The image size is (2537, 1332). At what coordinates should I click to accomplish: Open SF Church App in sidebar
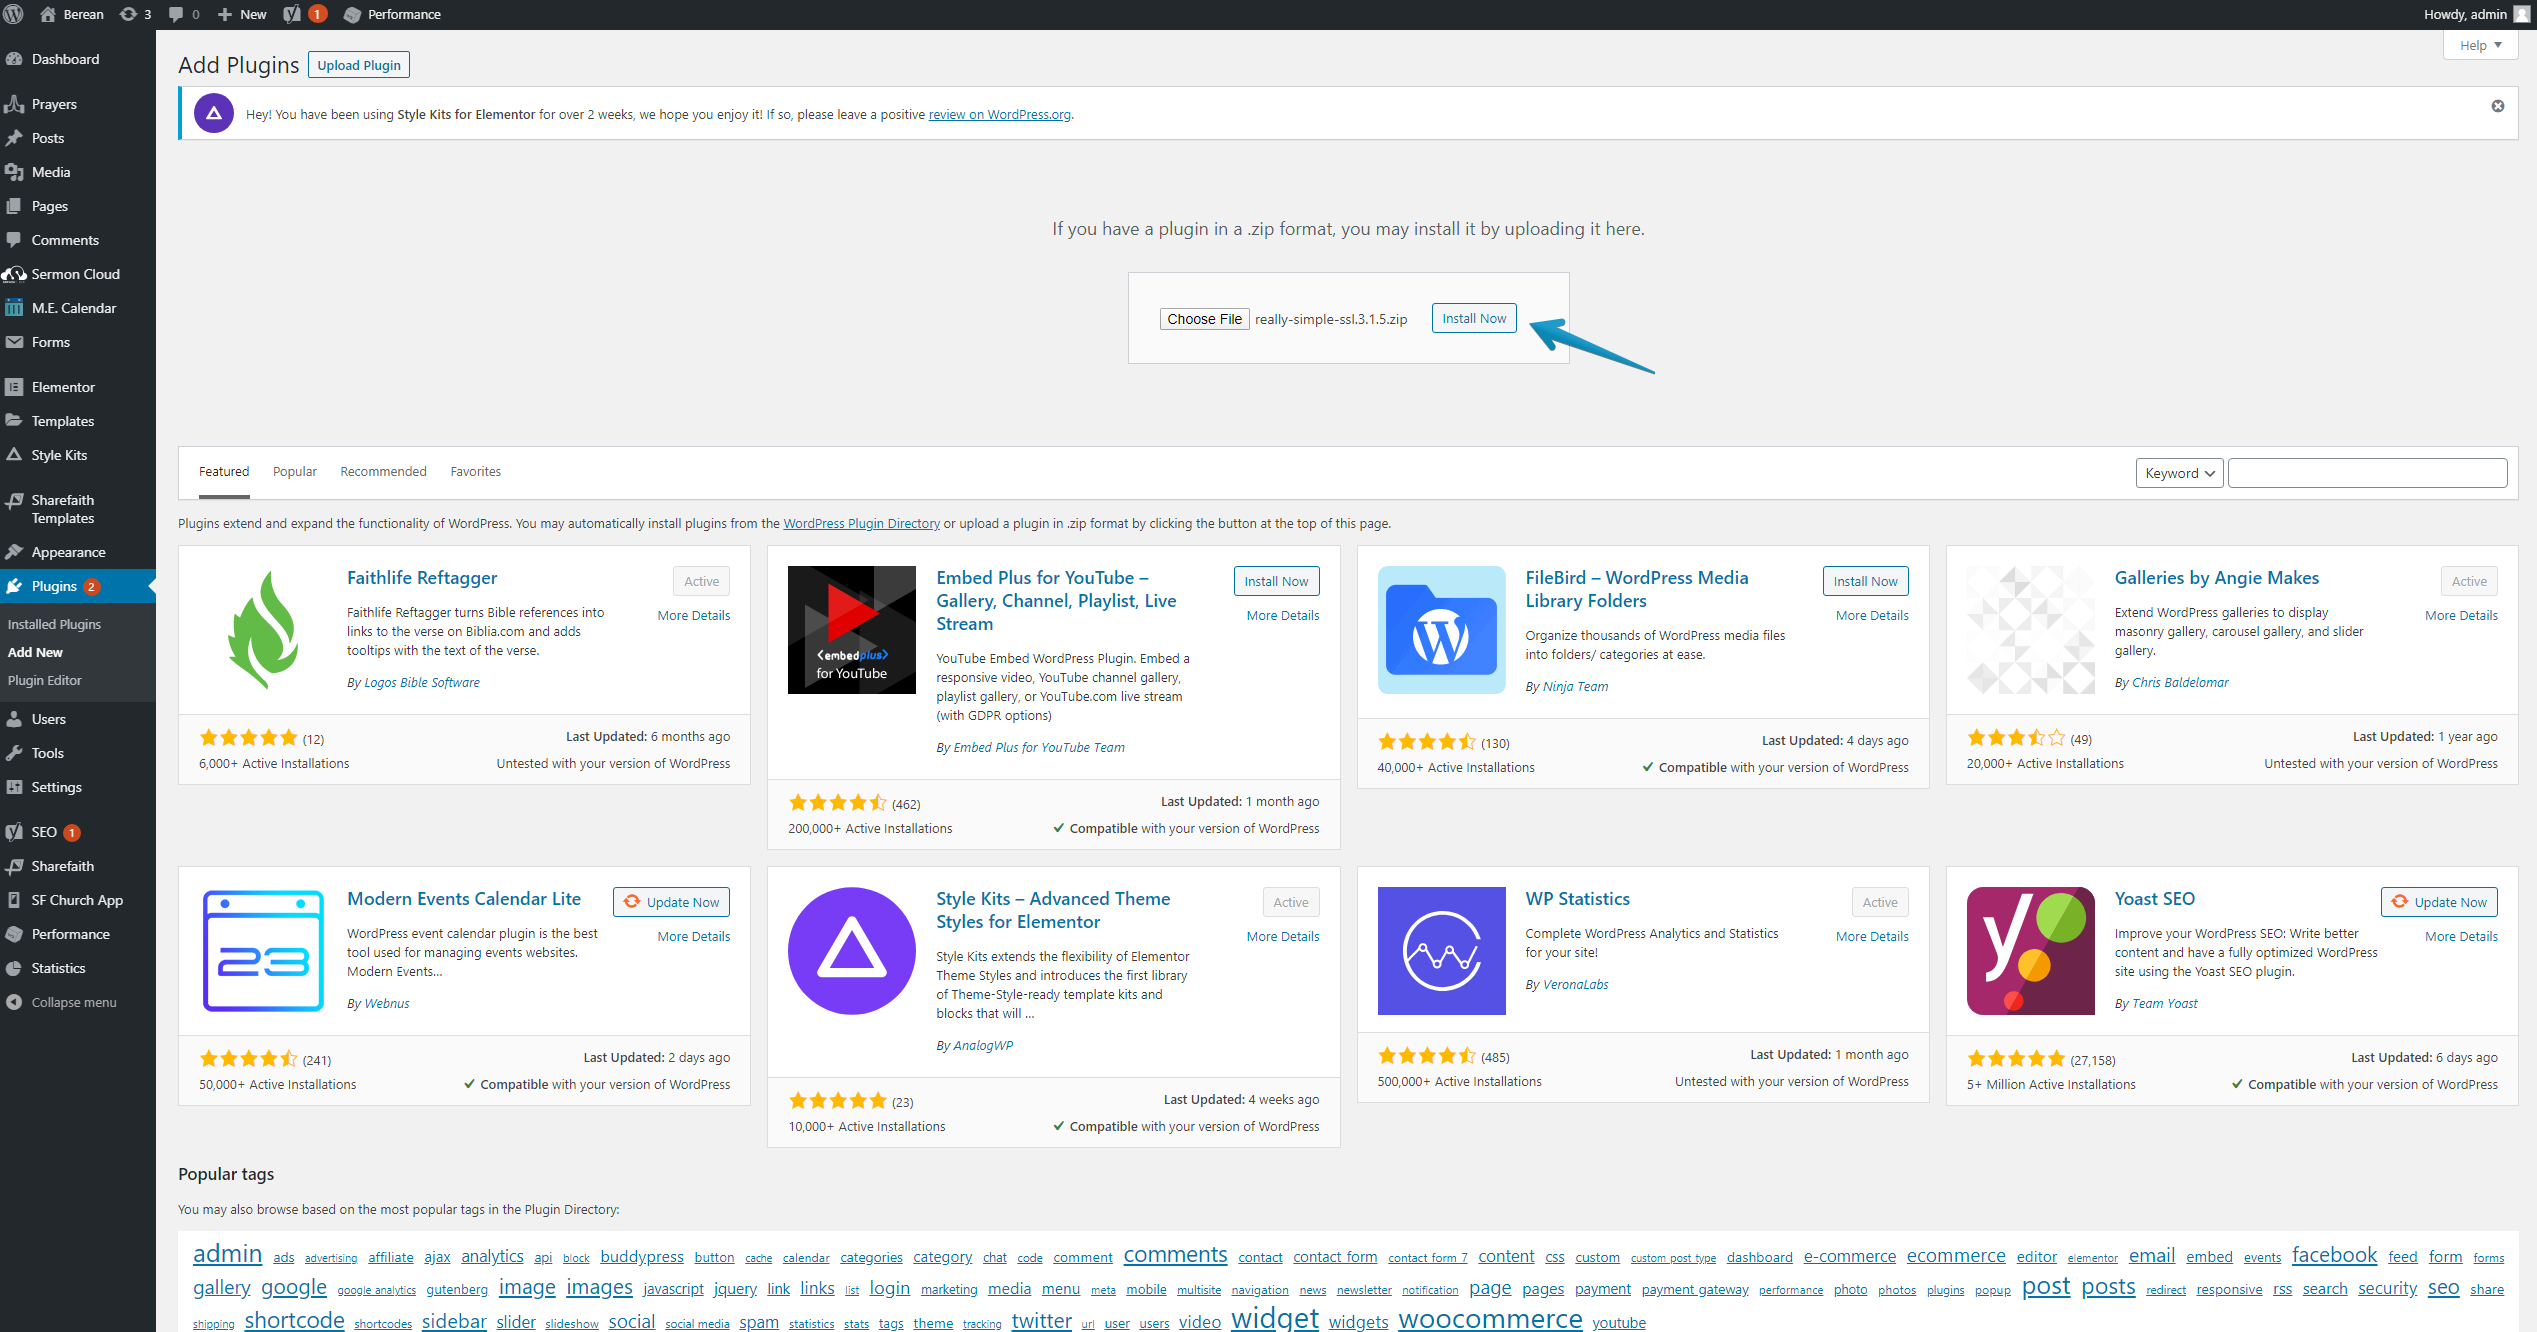(77, 900)
